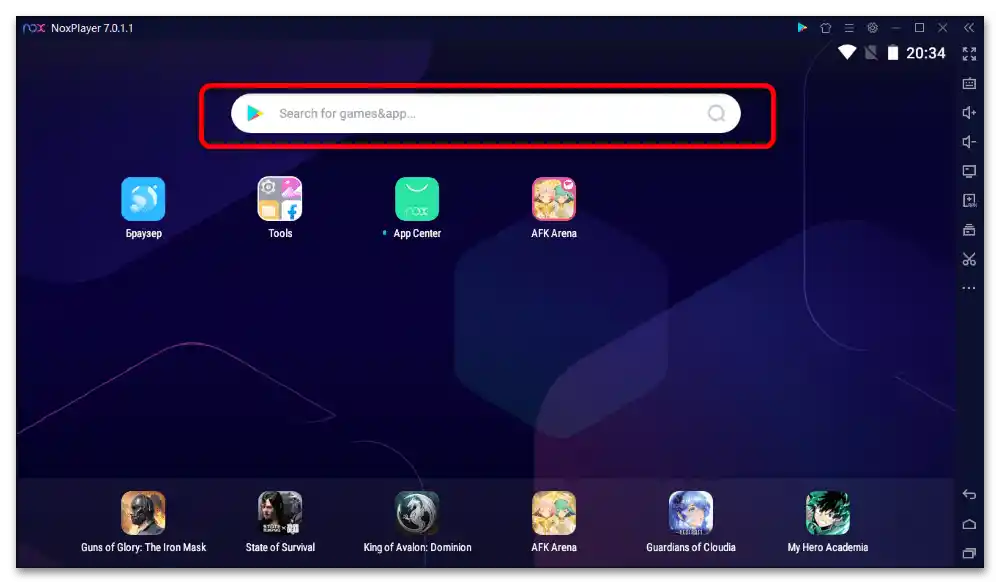This screenshot has width=1000, height=584.
Task: Click the 20:34 clock
Action: (x=925, y=53)
